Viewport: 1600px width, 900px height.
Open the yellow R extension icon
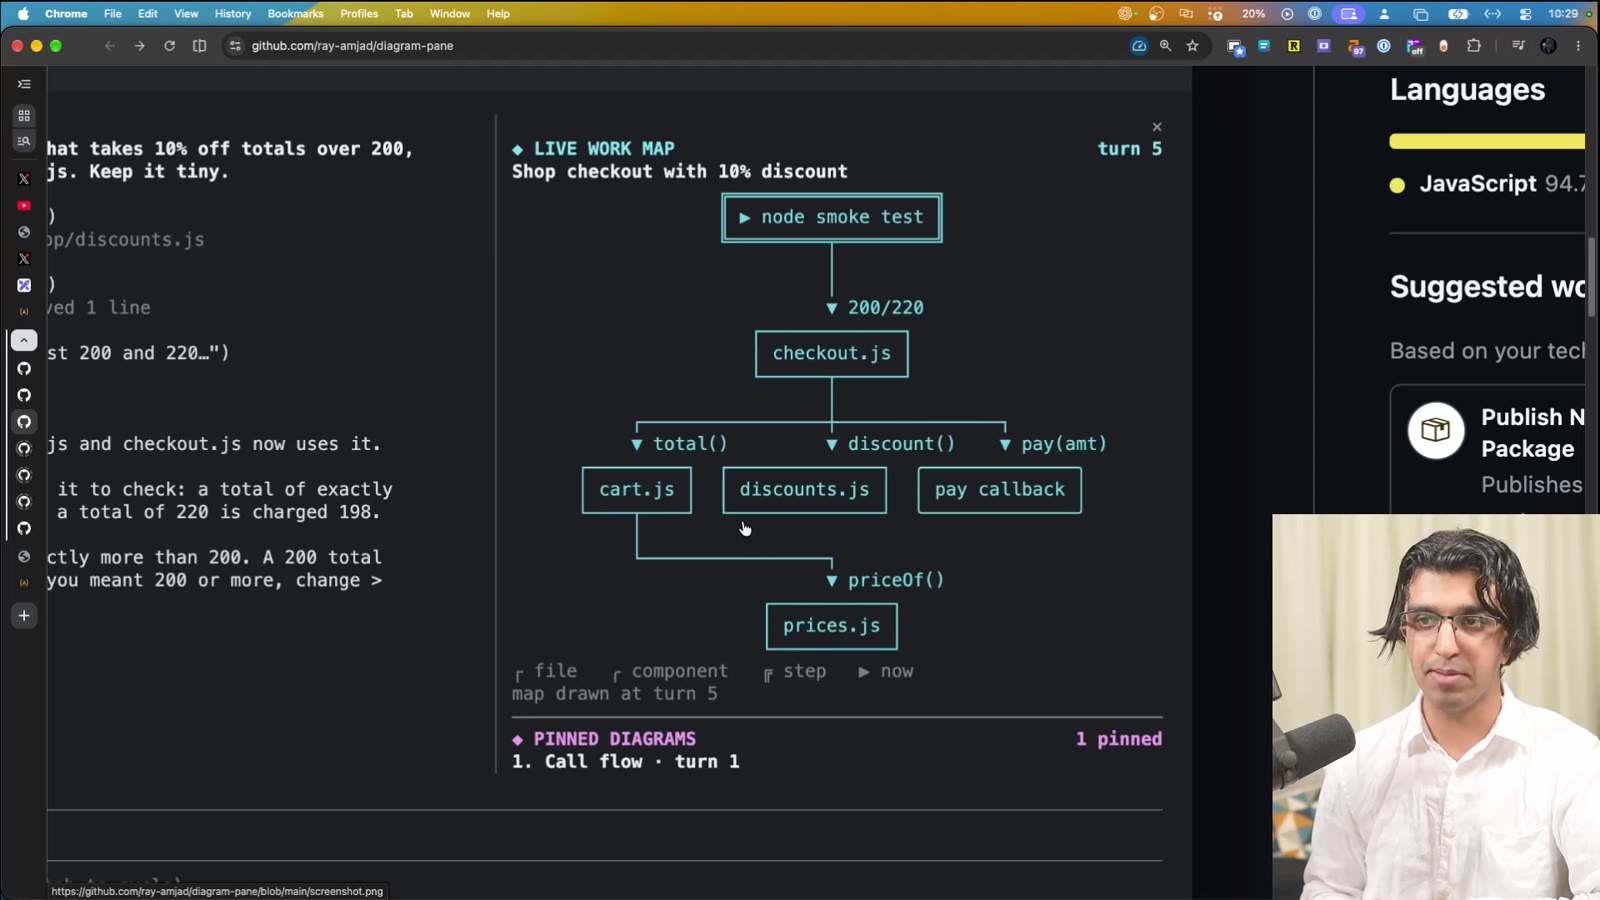click(x=1294, y=46)
